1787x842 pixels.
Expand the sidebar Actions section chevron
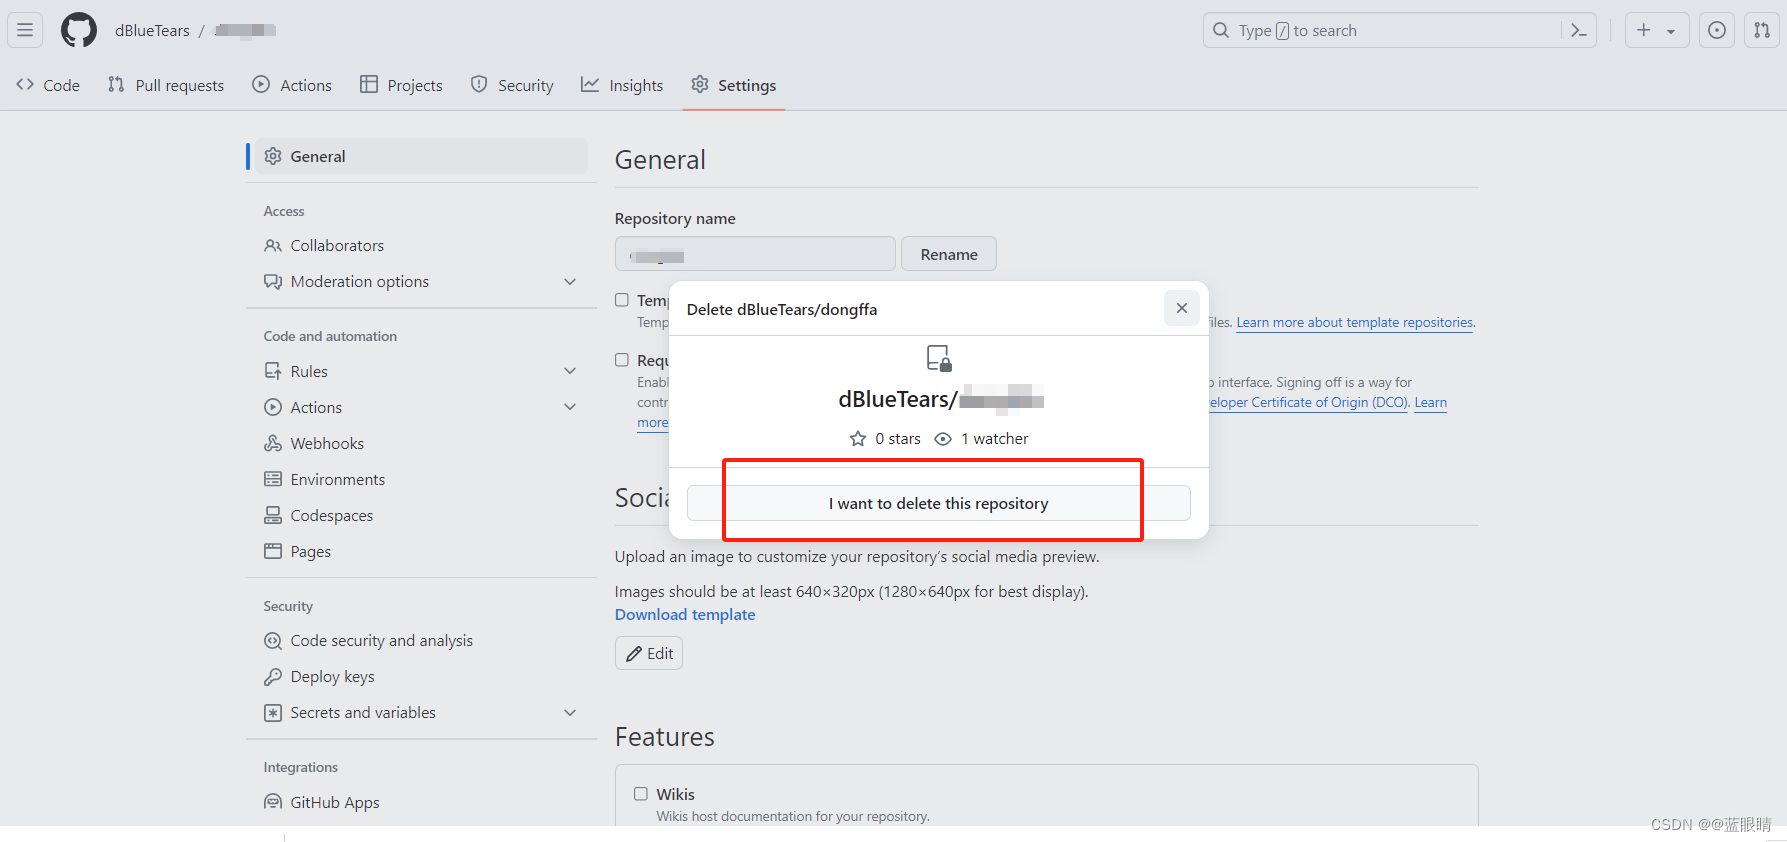(570, 407)
